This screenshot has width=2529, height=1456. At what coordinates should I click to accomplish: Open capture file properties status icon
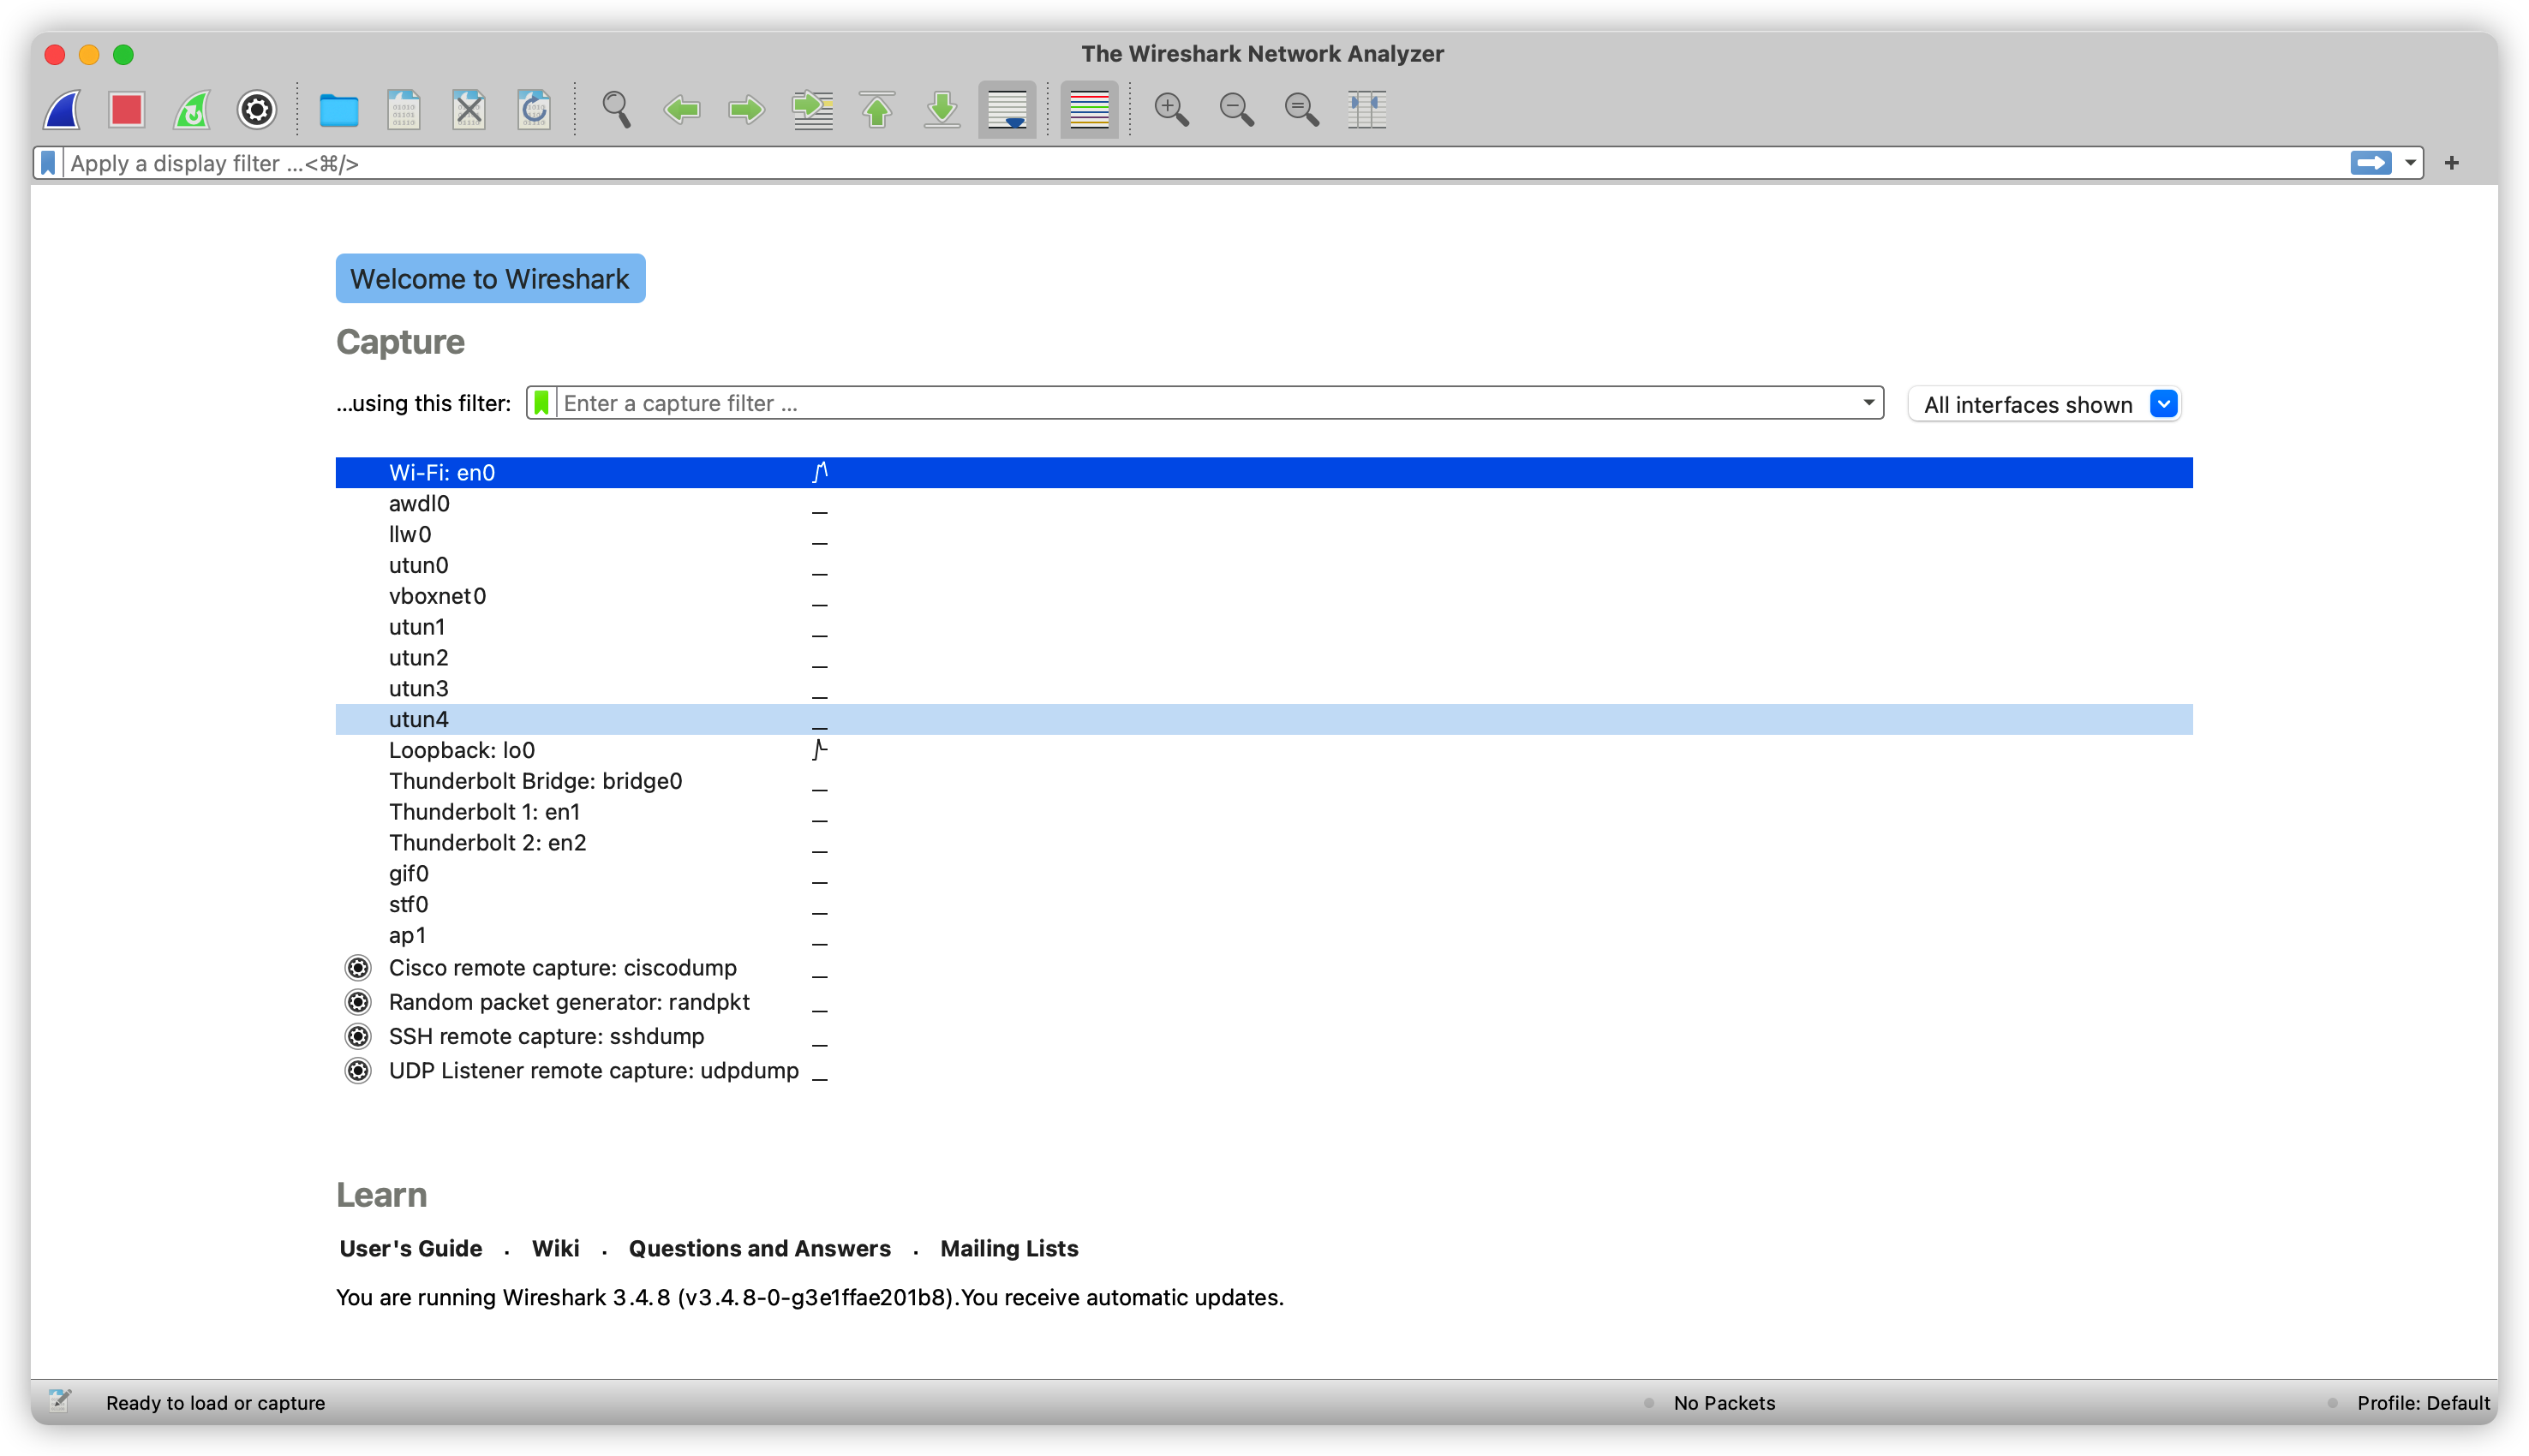tap(60, 1402)
